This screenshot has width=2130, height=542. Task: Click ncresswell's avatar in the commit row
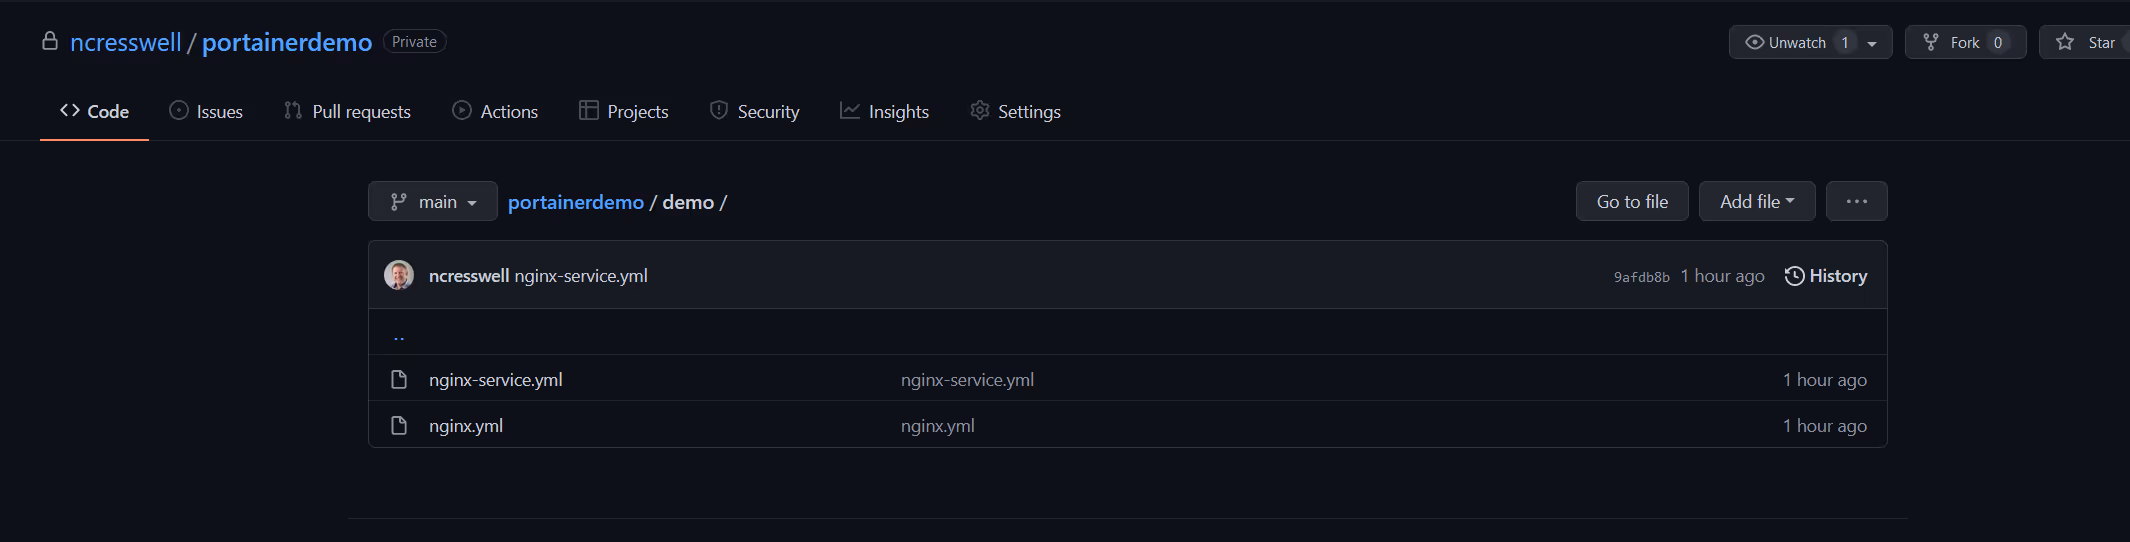click(x=399, y=275)
